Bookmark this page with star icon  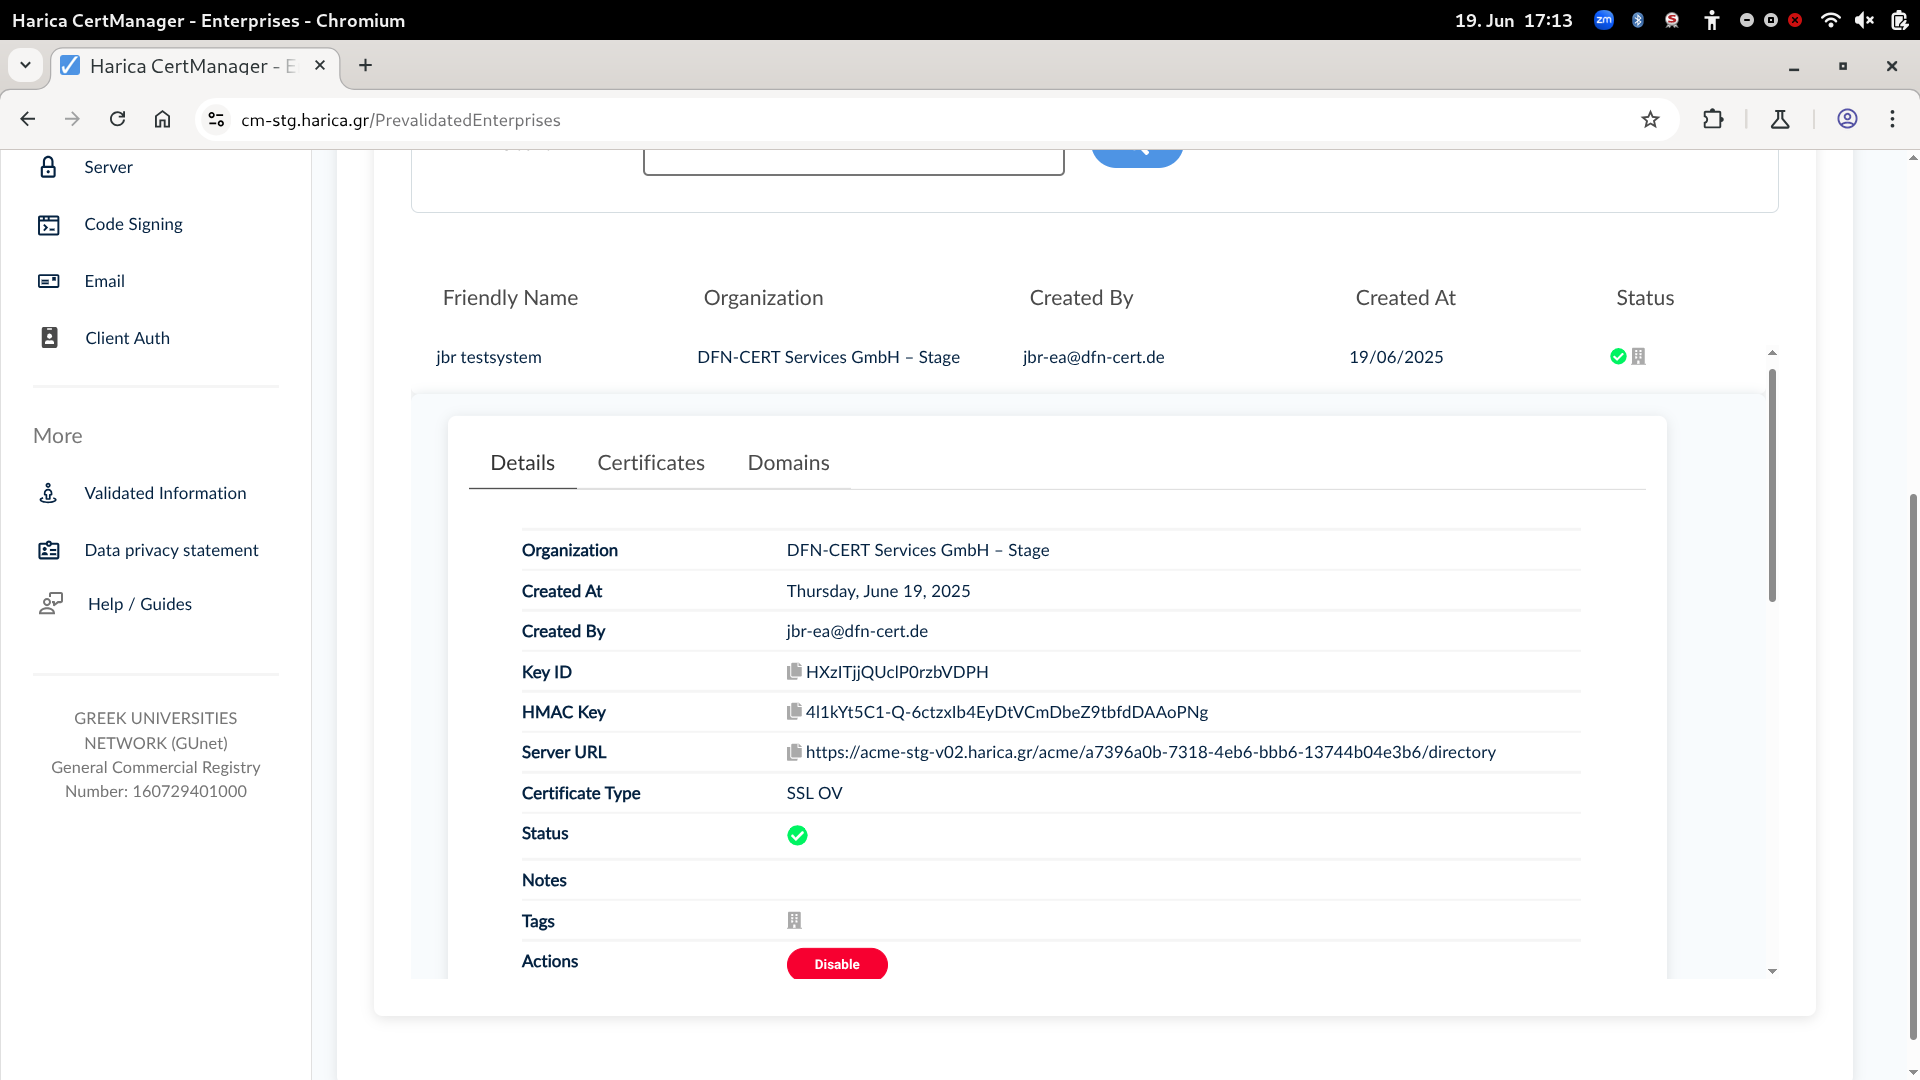coord(1650,120)
